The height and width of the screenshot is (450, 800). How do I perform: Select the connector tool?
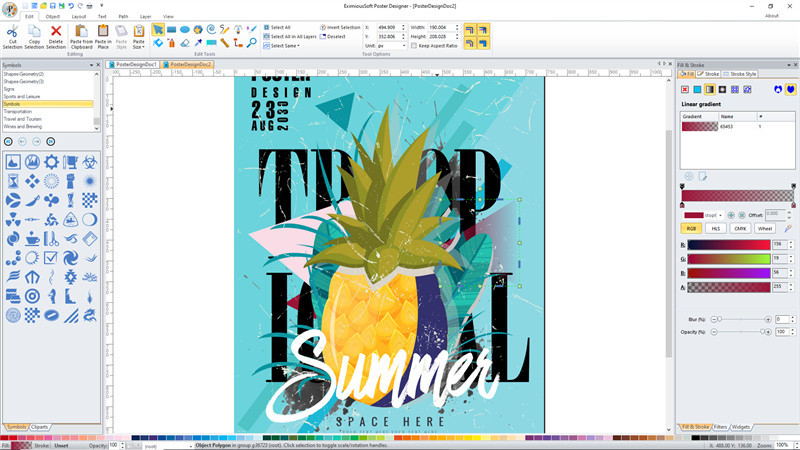point(238,43)
